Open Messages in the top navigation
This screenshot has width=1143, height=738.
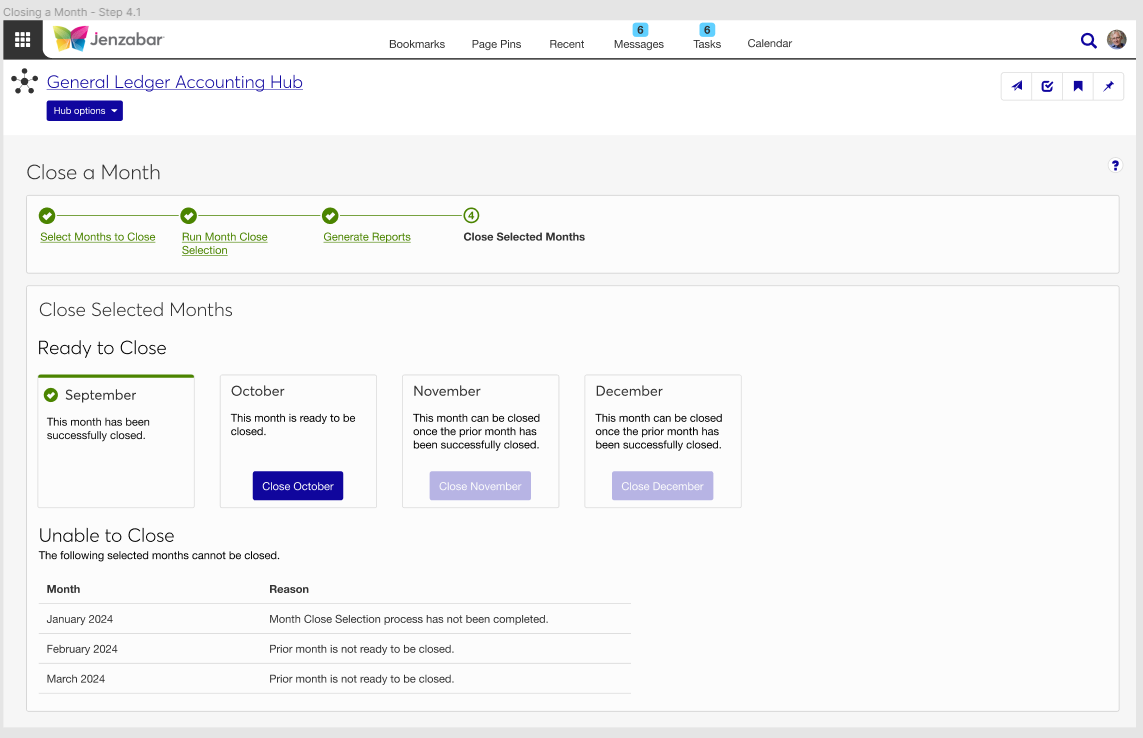[639, 44]
